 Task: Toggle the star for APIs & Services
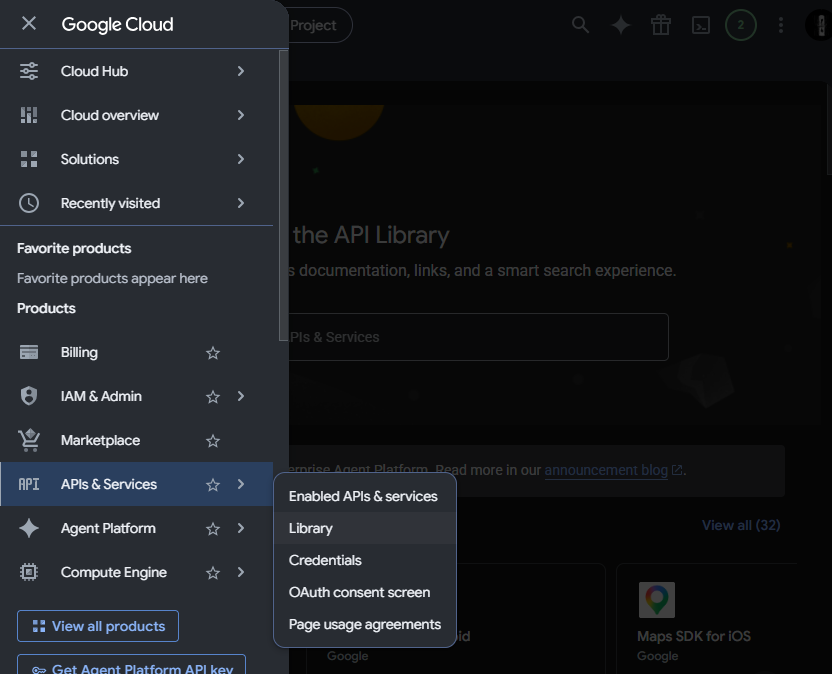[x=213, y=485]
